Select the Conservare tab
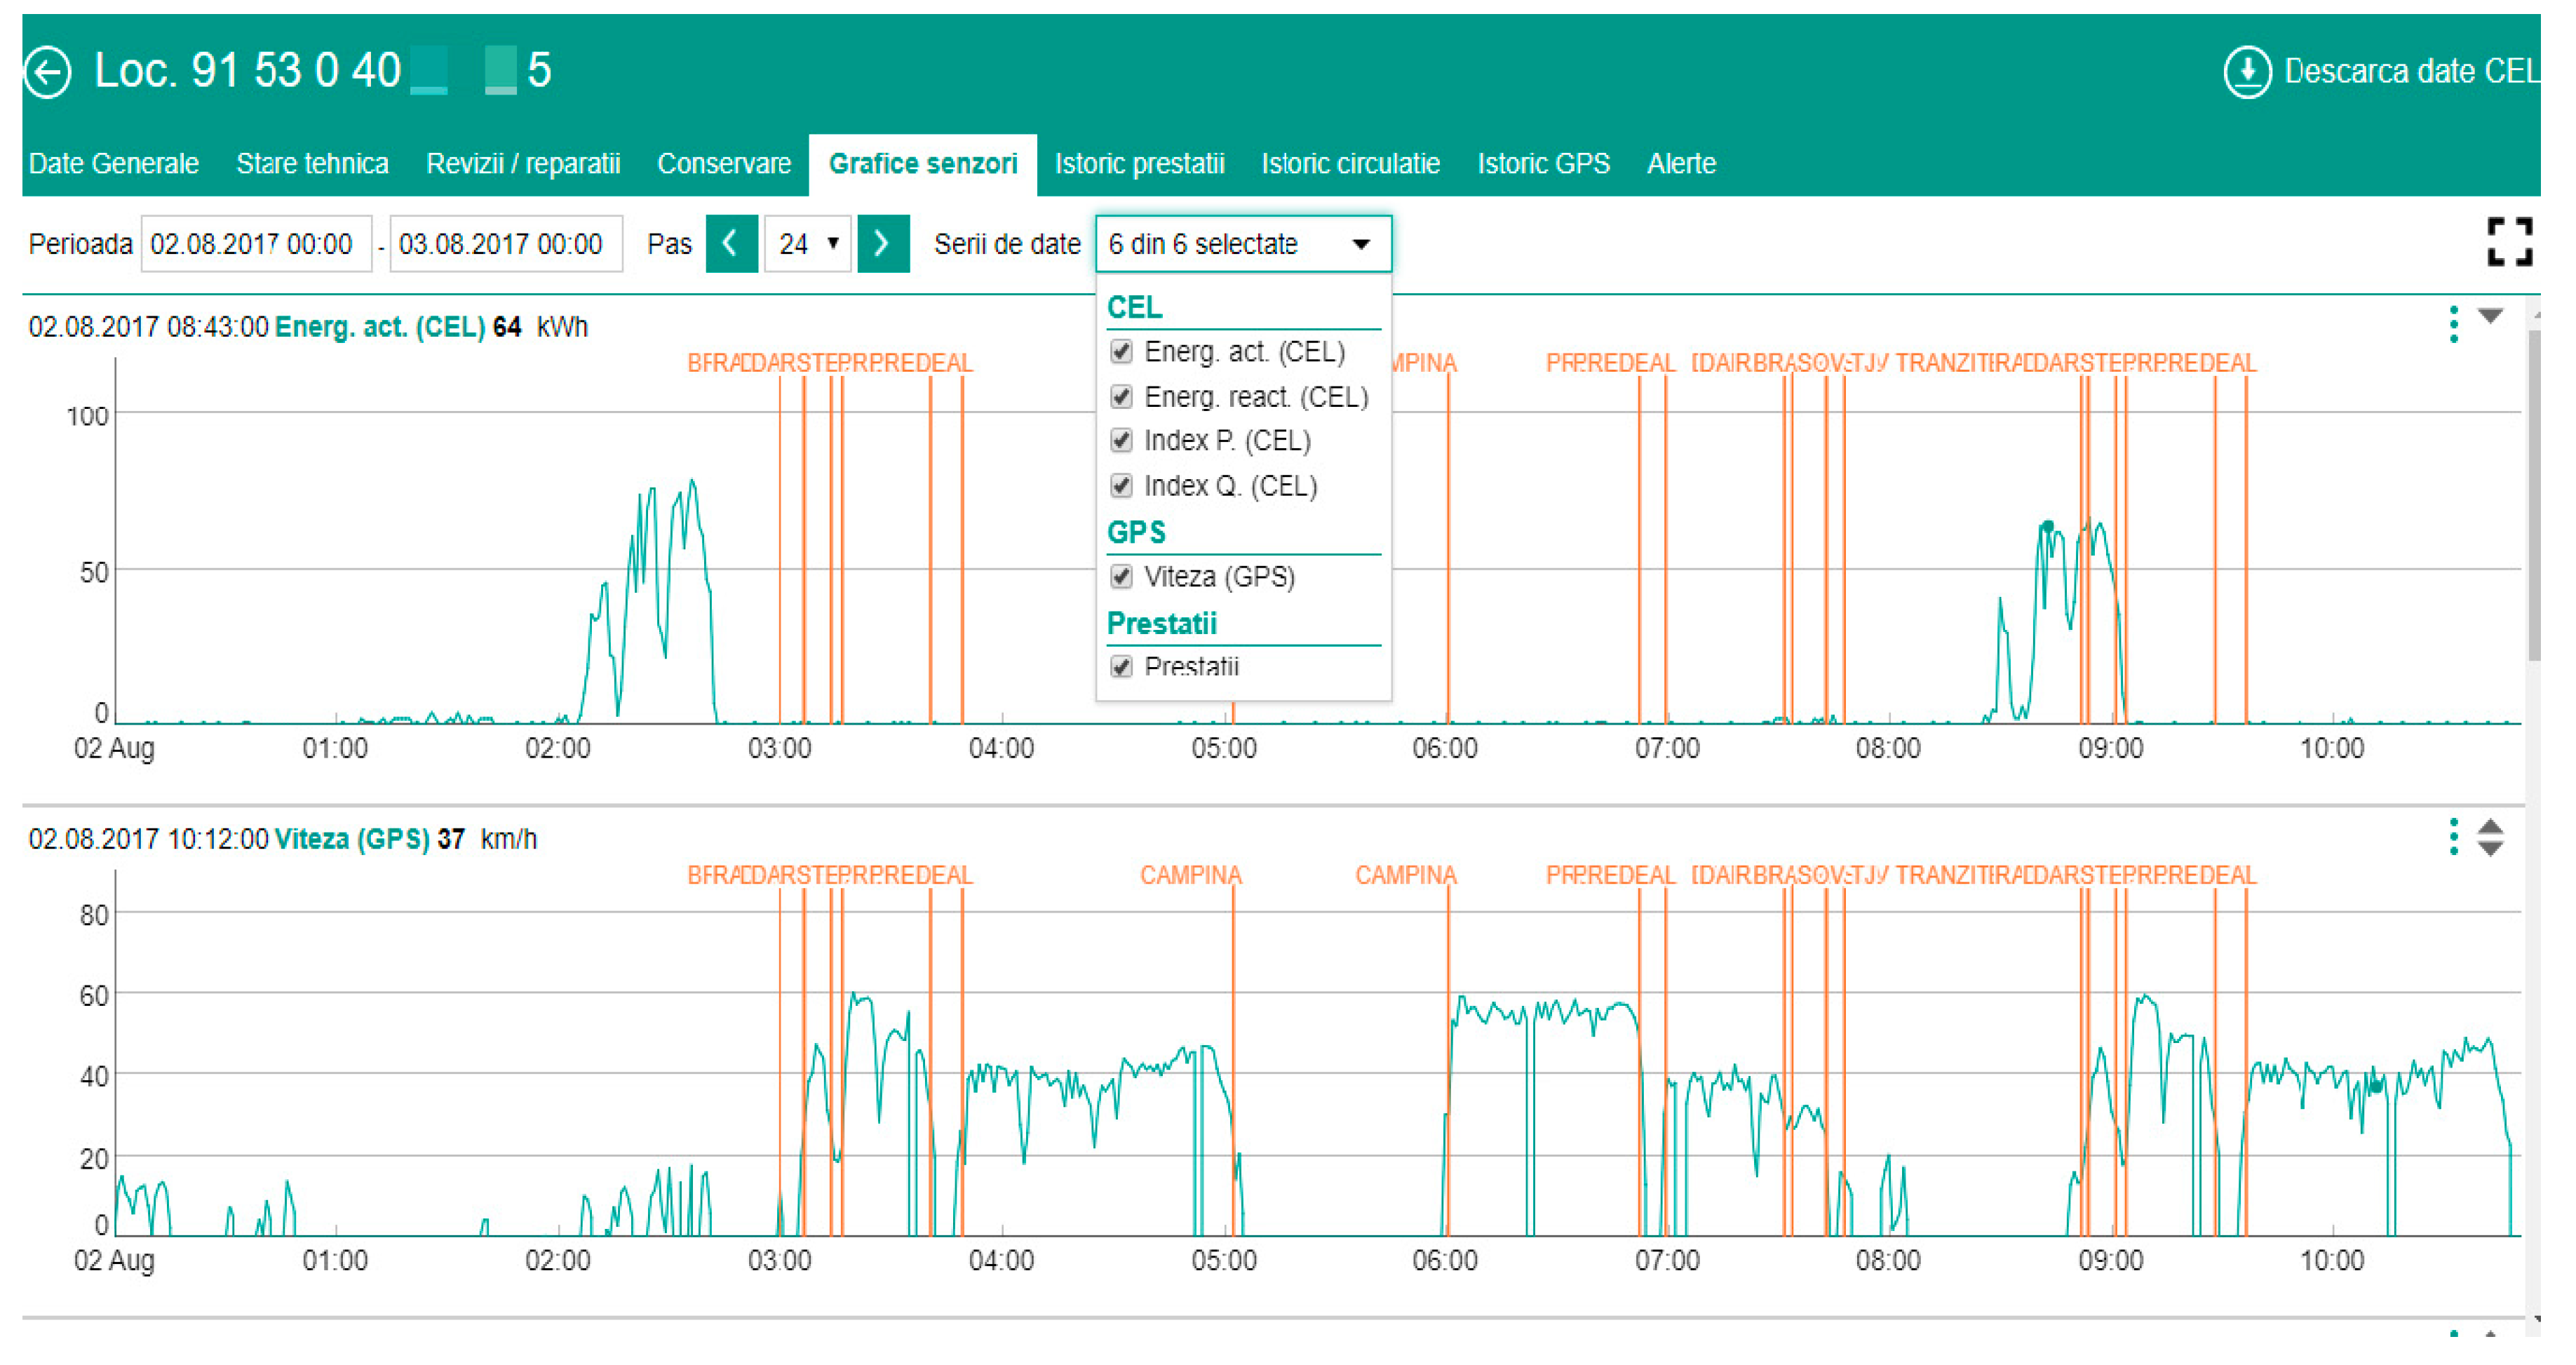The height and width of the screenshot is (1365, 2576). pos(724,163)
